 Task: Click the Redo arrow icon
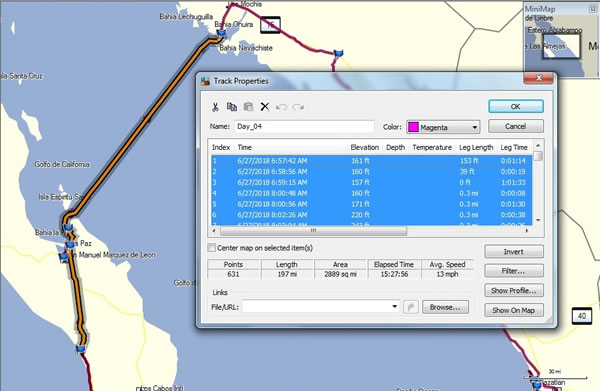298,107
